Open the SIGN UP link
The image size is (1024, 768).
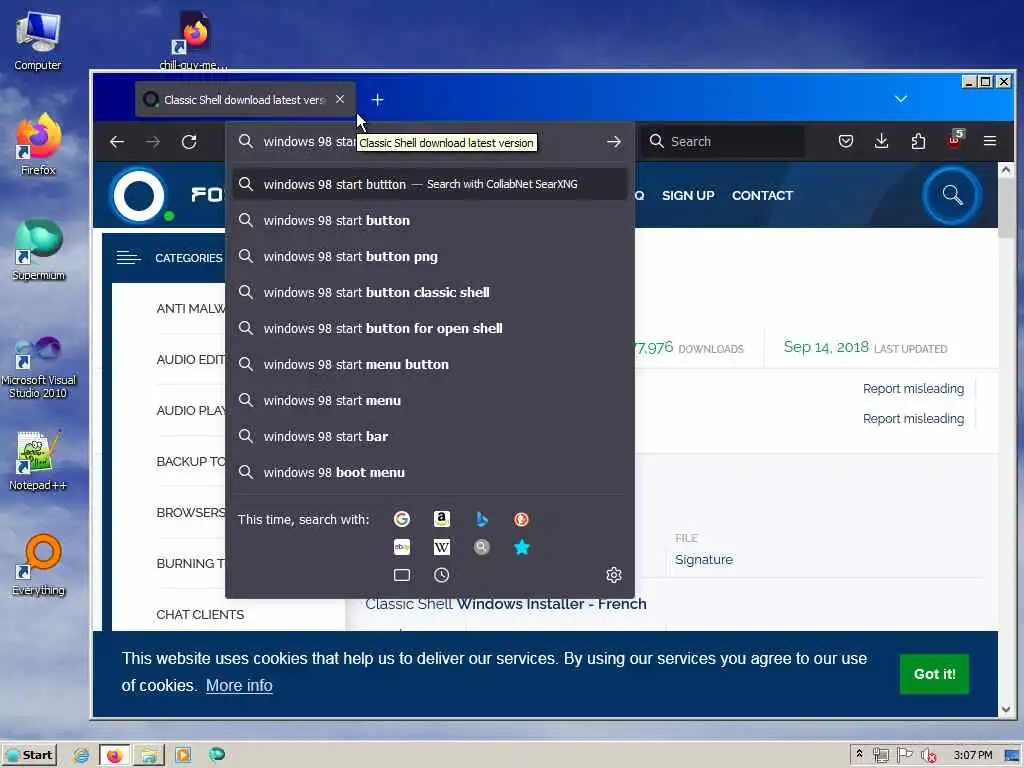[688, 195]
